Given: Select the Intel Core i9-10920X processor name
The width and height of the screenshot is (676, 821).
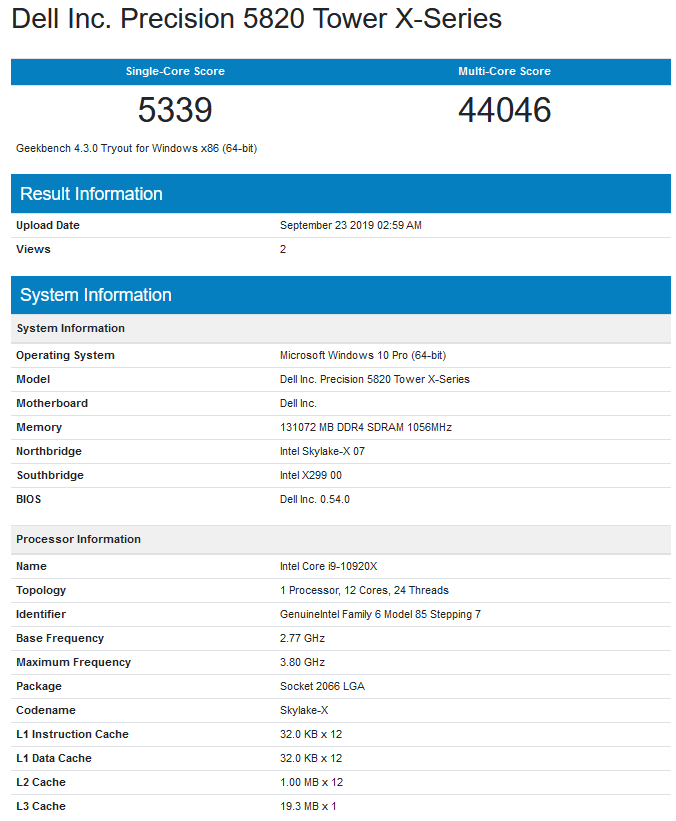Looking at the screenshot, I should (328, 566).
